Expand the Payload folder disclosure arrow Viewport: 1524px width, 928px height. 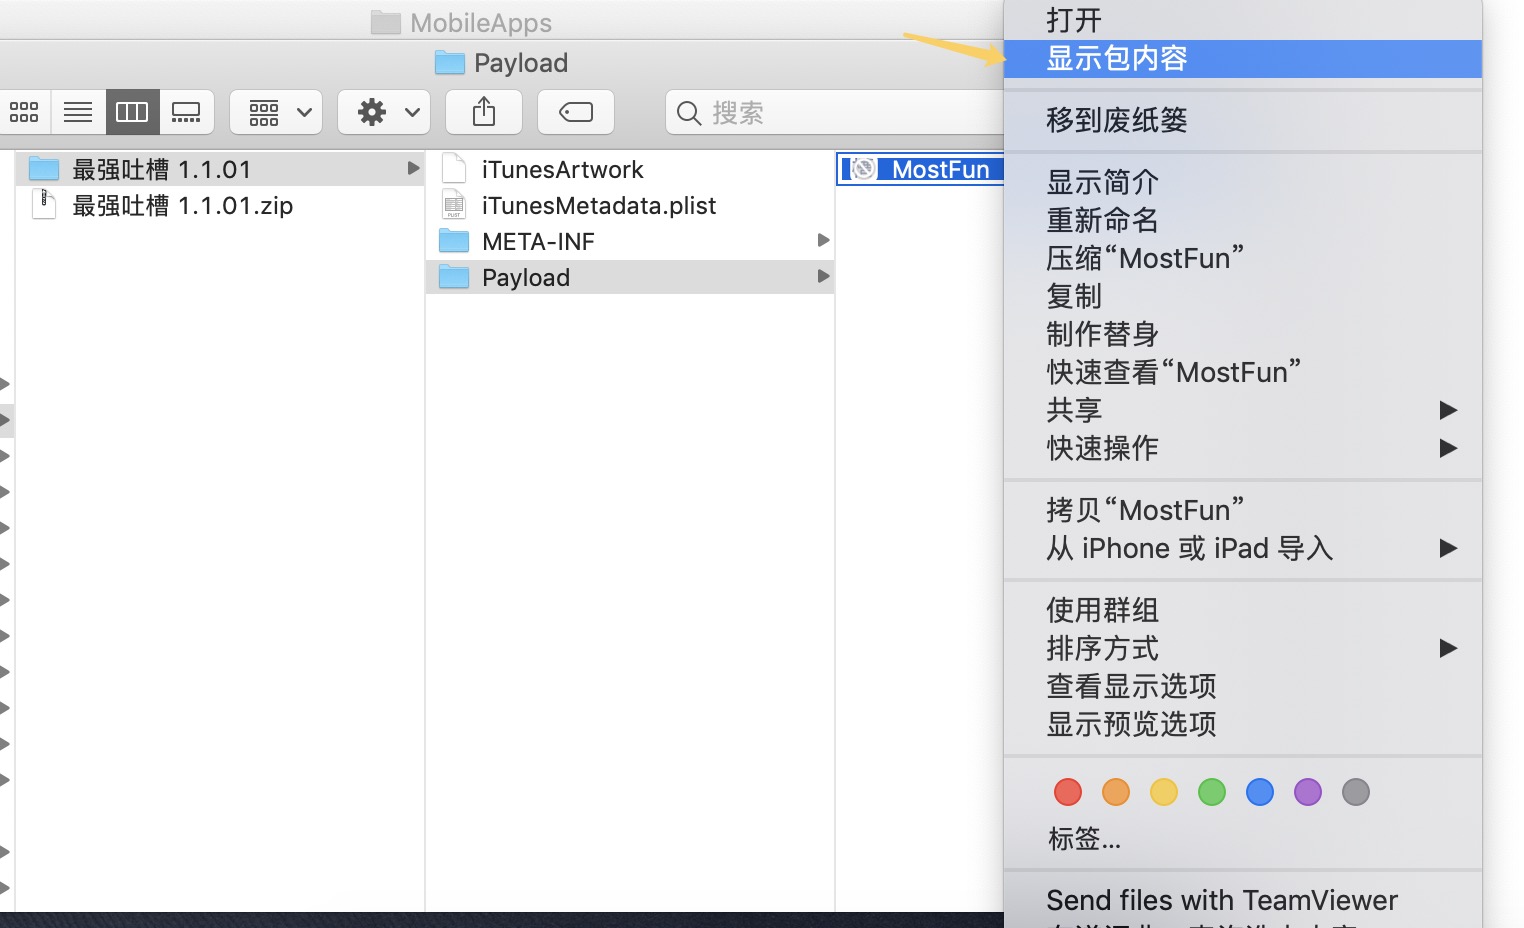coord(823,277)
